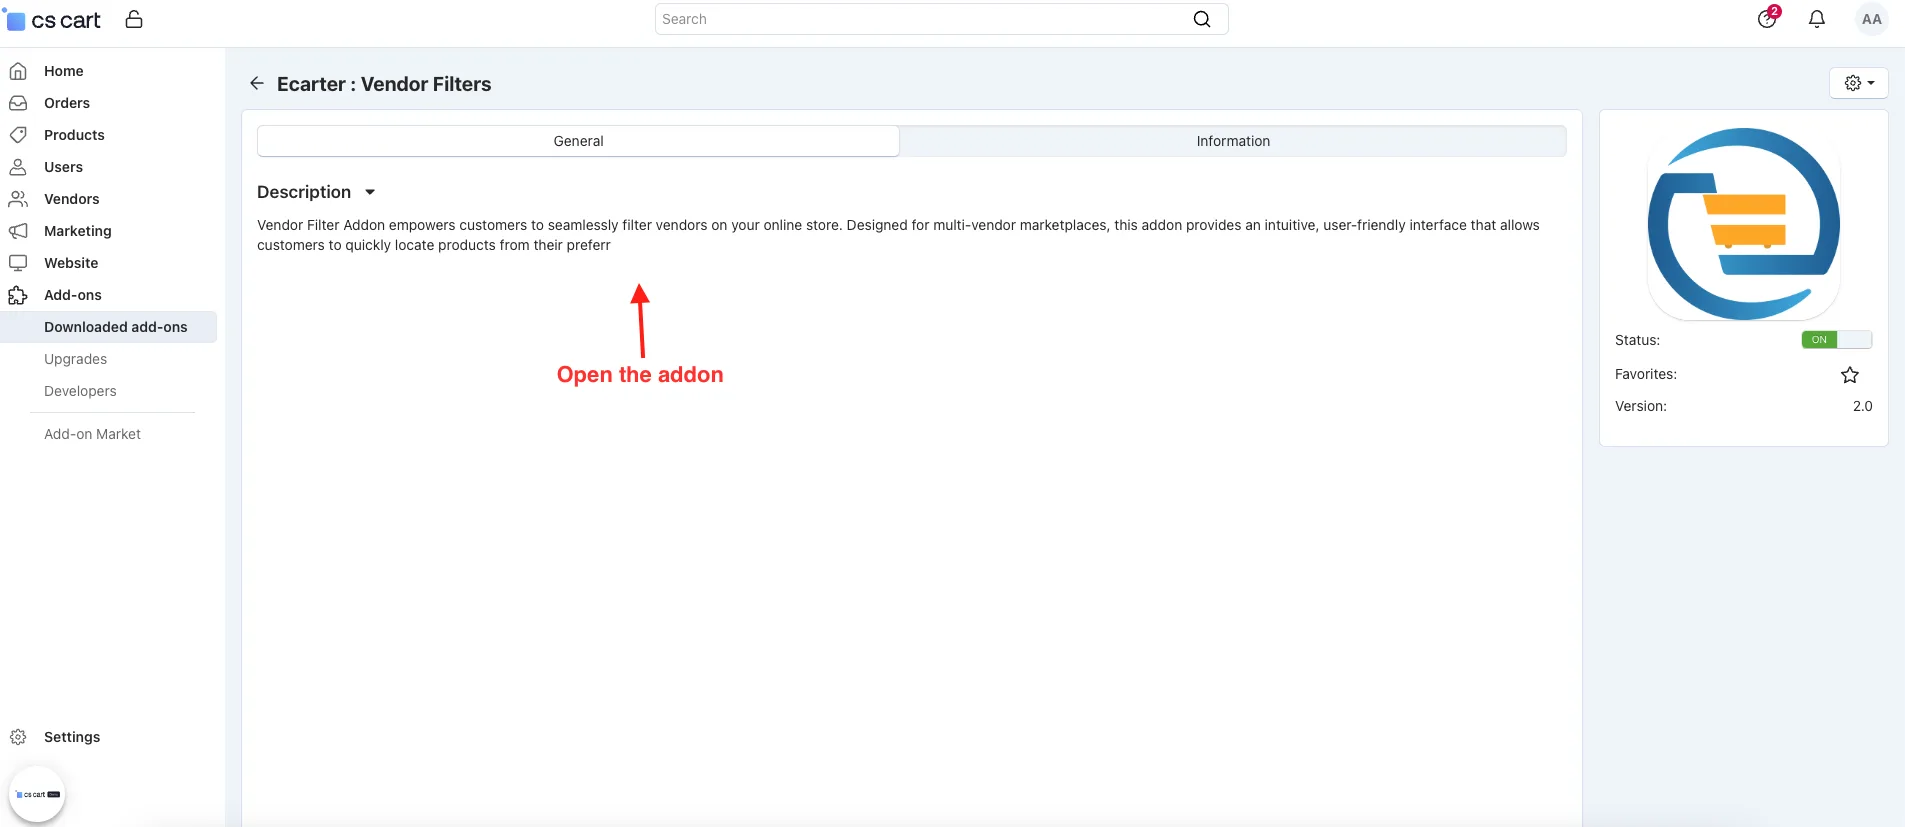This screenshot has width=1905, height=827.
Task: Open the gear actions dropdown
Action: click(1859, 83)
